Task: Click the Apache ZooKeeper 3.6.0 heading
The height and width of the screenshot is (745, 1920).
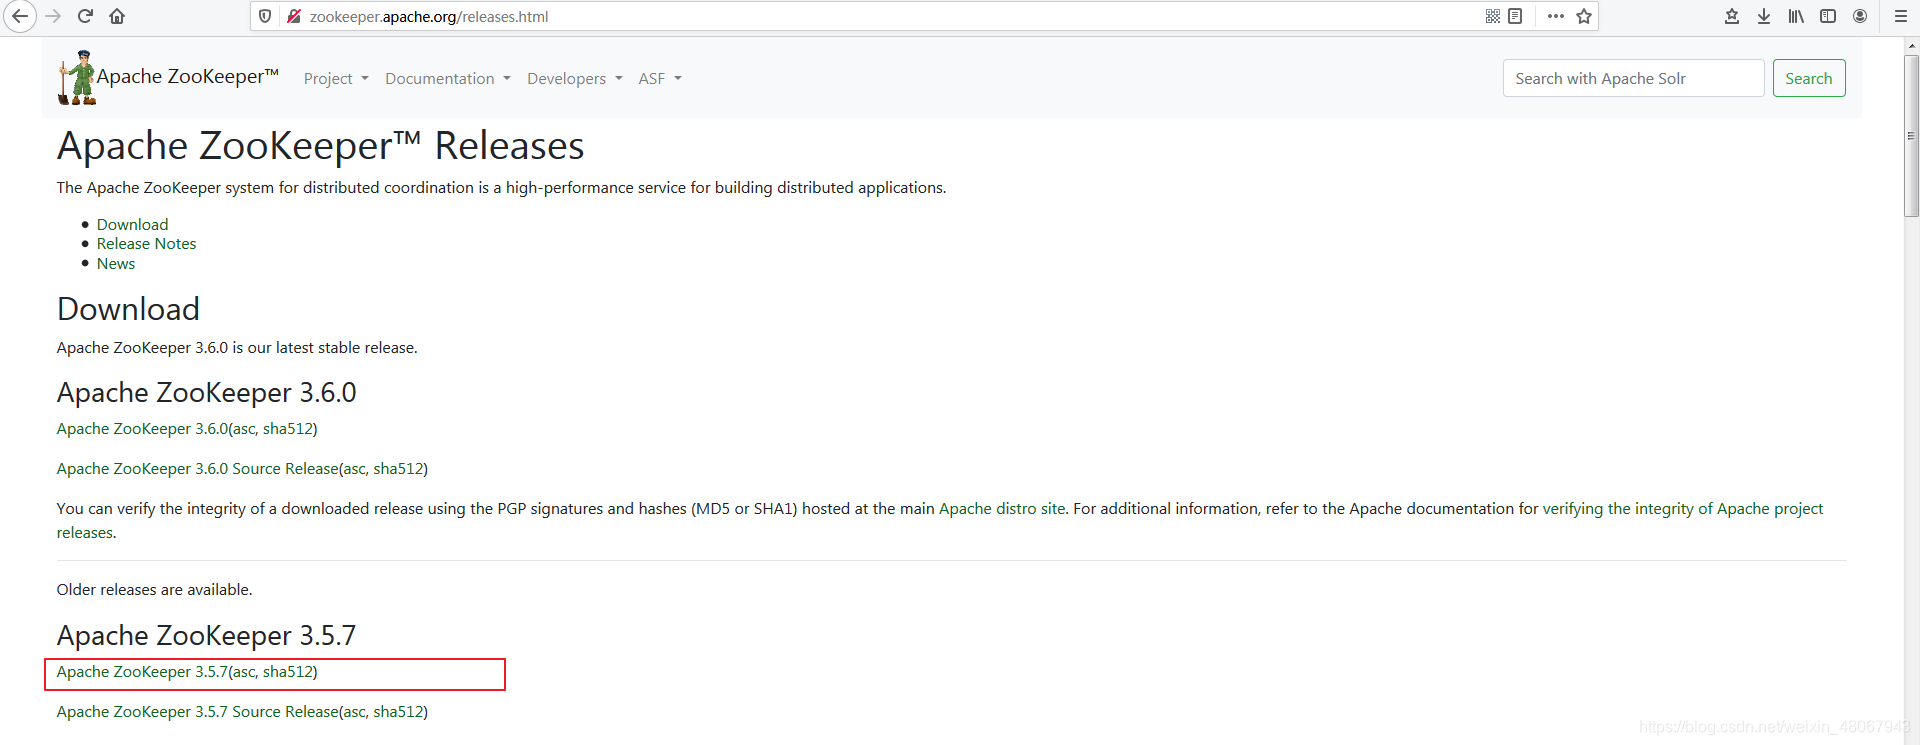Action: click(206, 393)
